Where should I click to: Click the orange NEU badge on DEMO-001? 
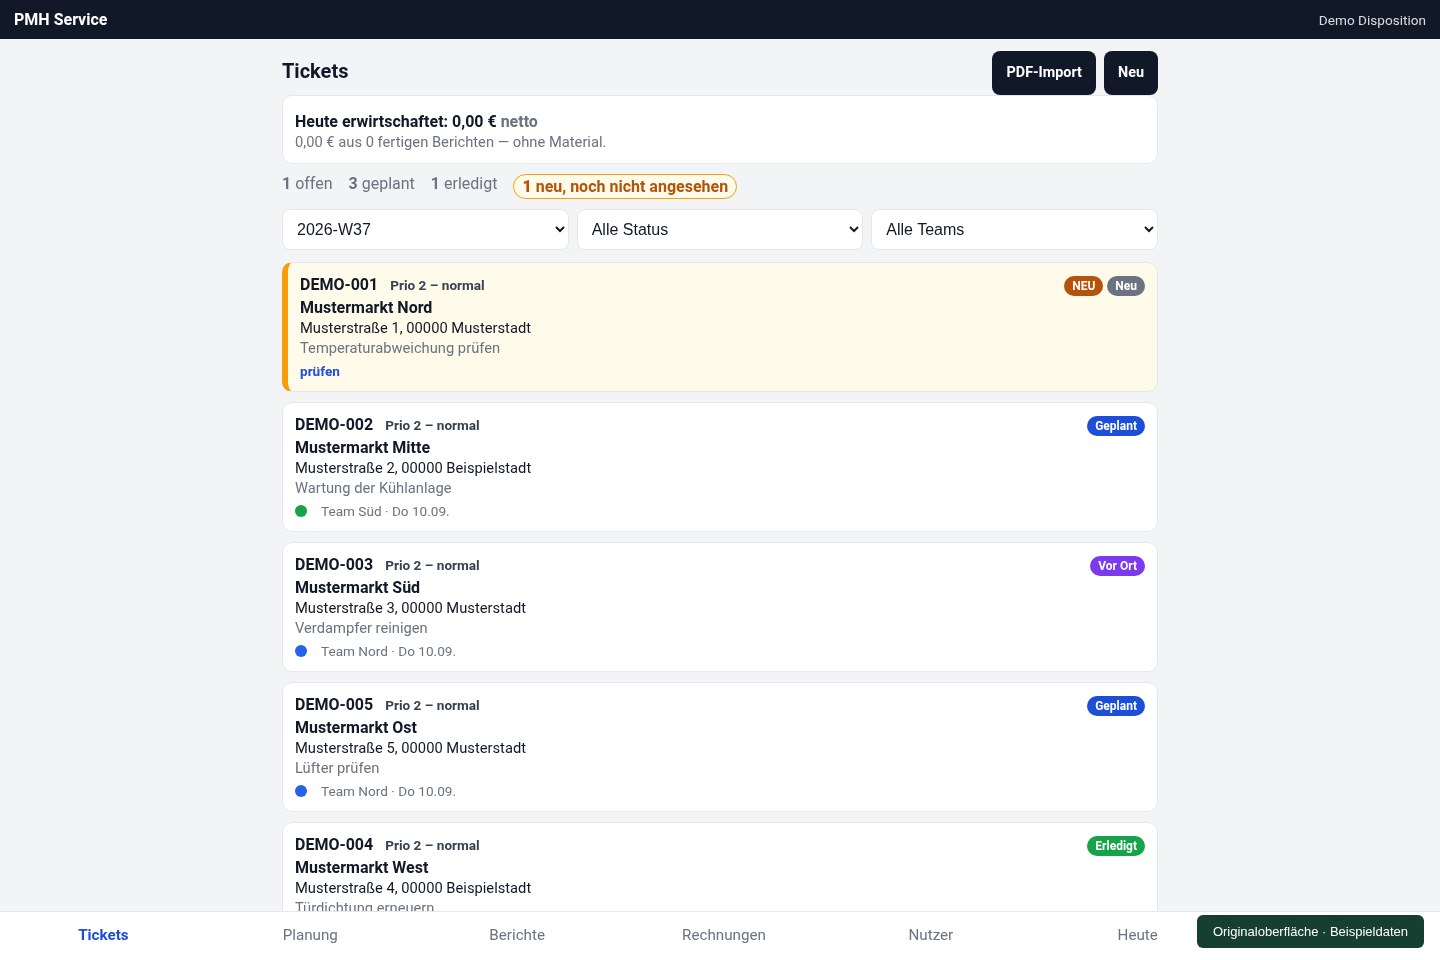point(1083,286)
